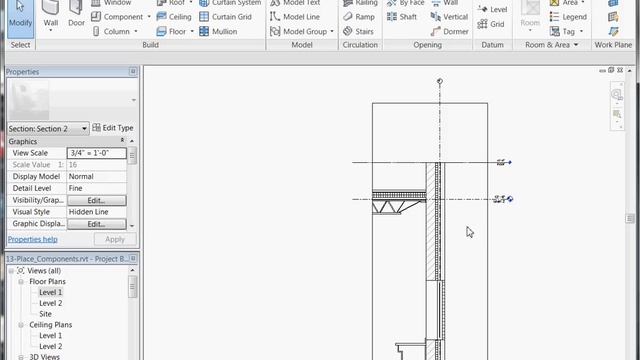Open Level 2 under Floor Plans
640x360 pixels.
[51, 303]
